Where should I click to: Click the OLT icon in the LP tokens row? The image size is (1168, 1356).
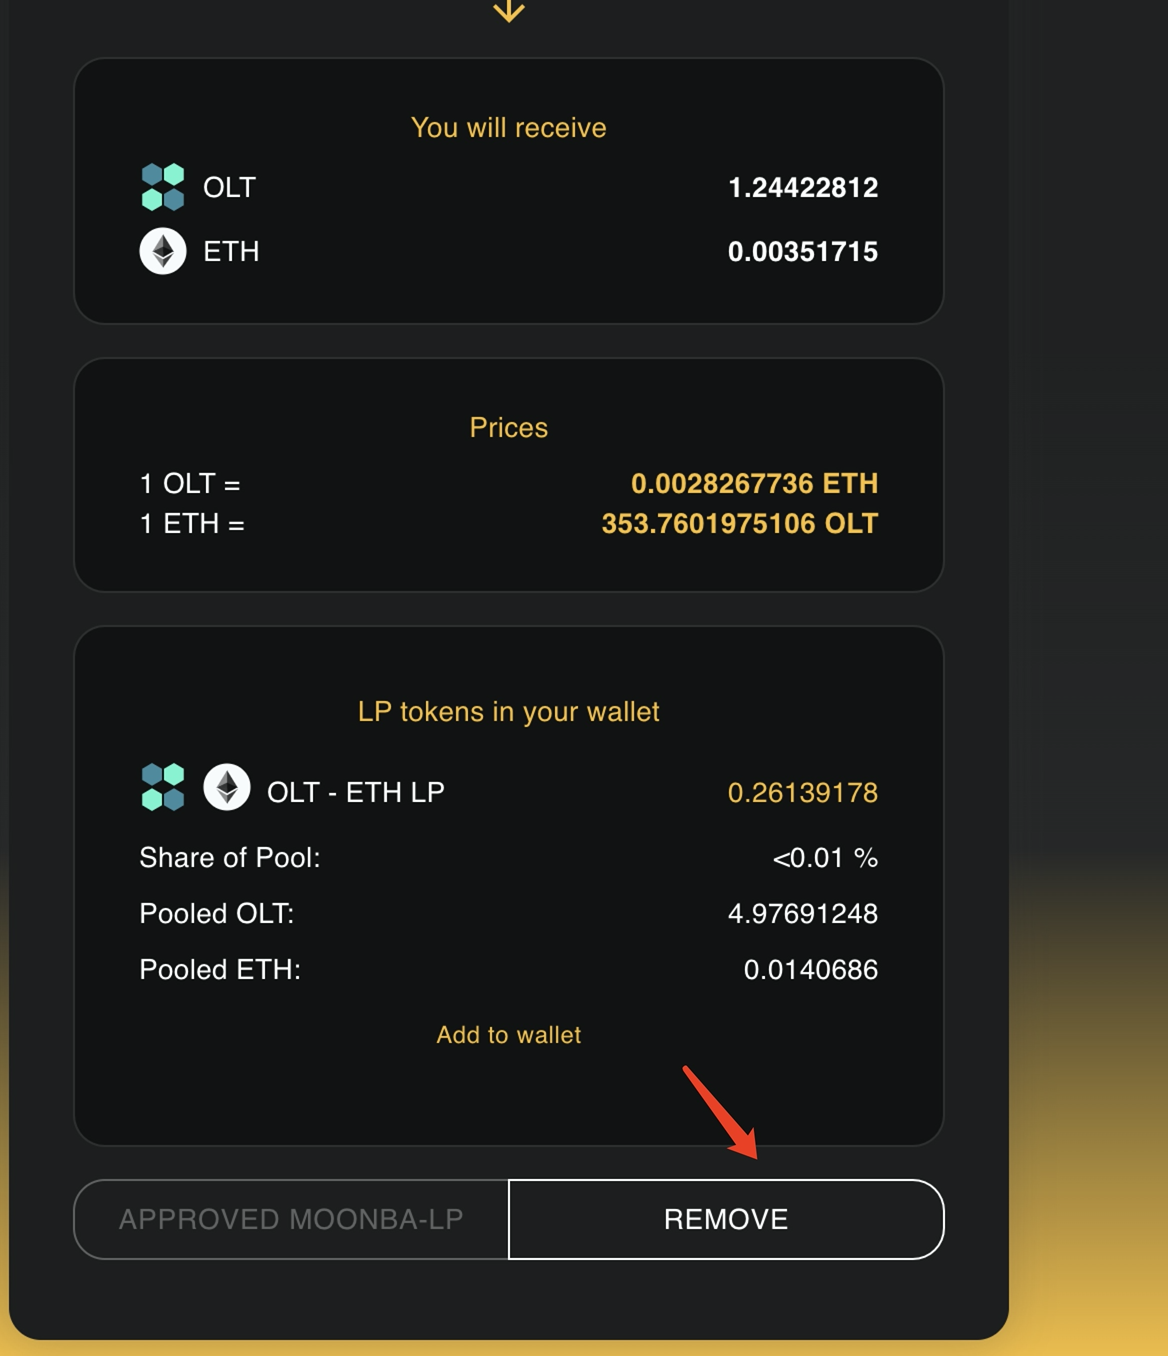click(x=163, y=788)
